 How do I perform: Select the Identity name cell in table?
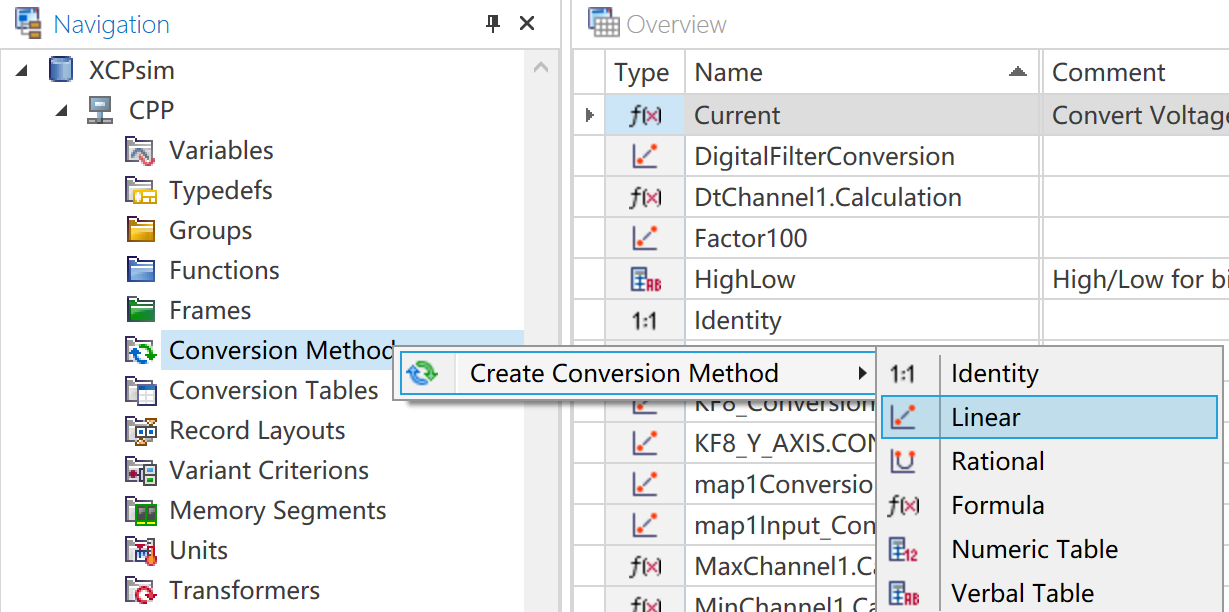pos(863,321)
